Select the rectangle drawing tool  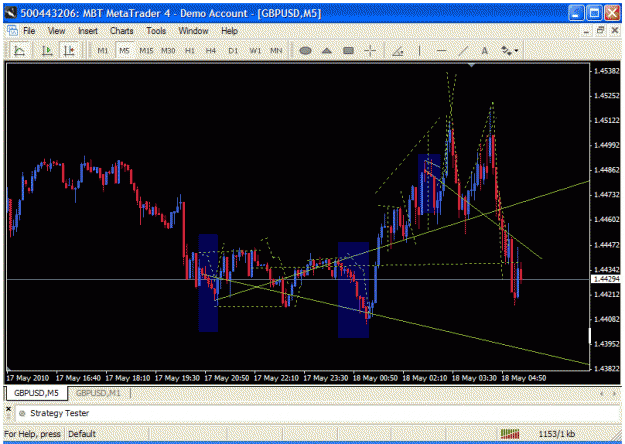point(348,51)
